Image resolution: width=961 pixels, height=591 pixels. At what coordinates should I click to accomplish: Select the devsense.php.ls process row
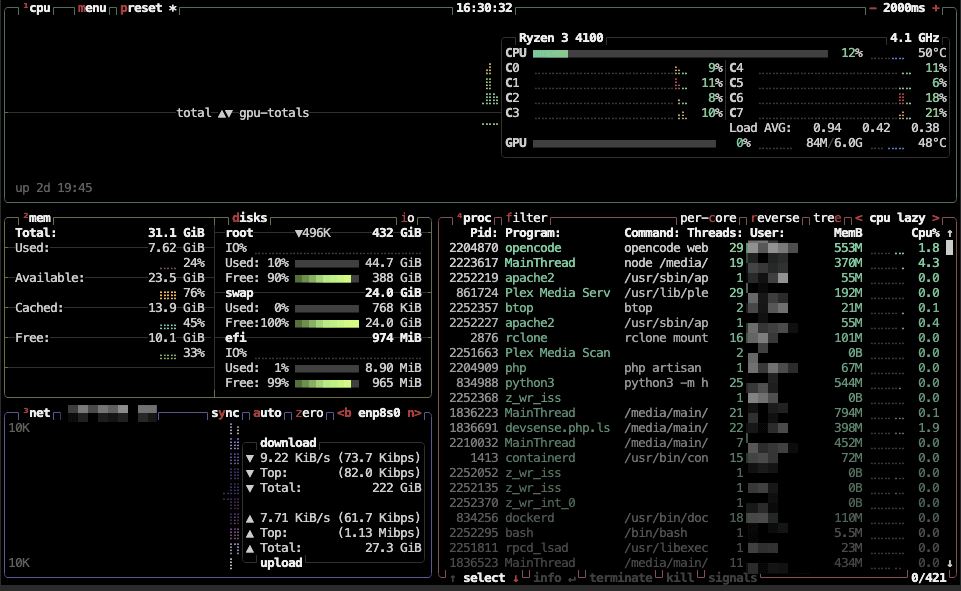click(694, 428)
